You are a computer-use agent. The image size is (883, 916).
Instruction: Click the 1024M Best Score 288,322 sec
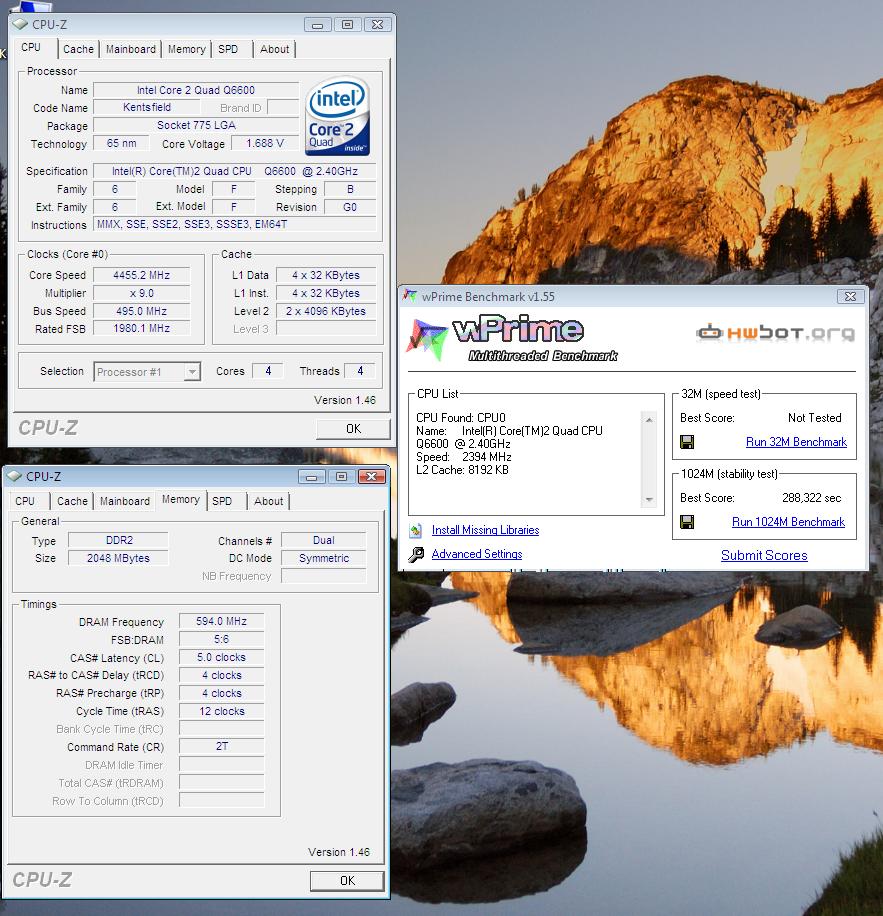click(811, 498)
